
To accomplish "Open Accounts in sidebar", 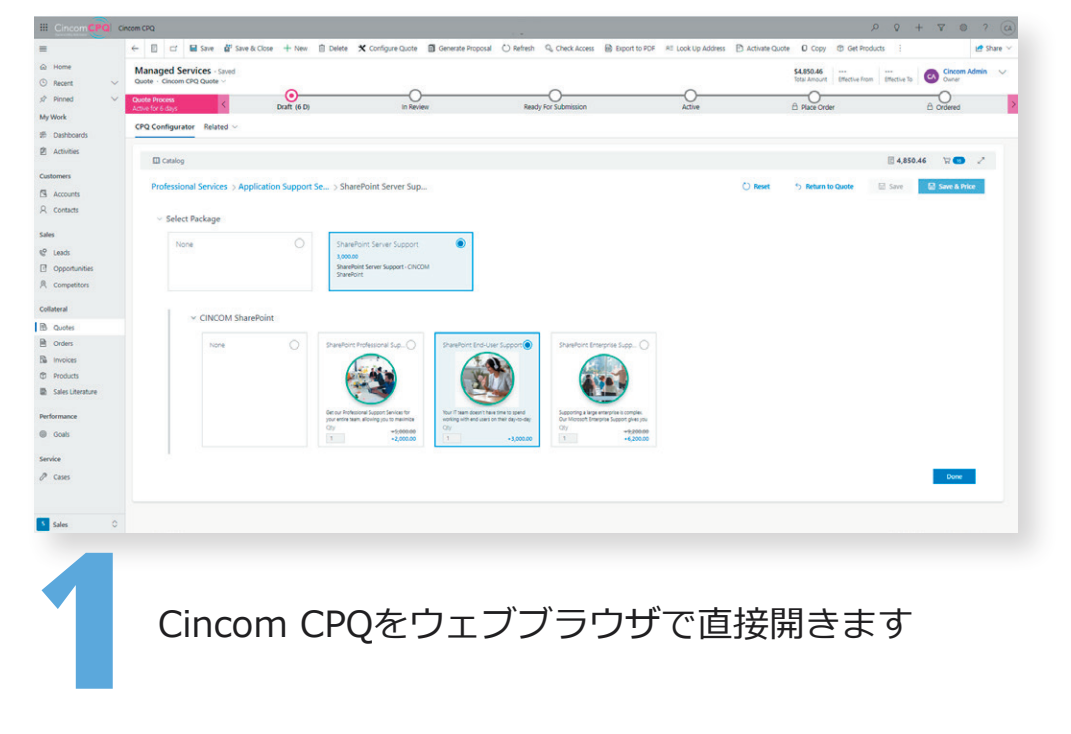I will [x=66, y=194].
